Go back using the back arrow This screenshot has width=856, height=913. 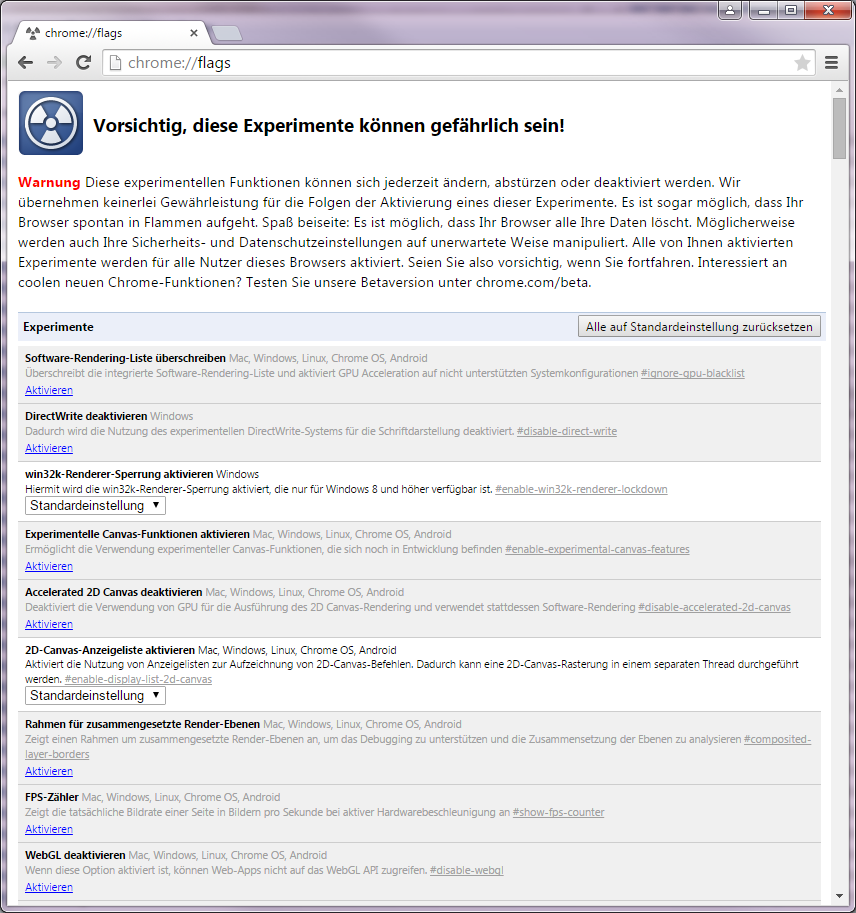26,62
